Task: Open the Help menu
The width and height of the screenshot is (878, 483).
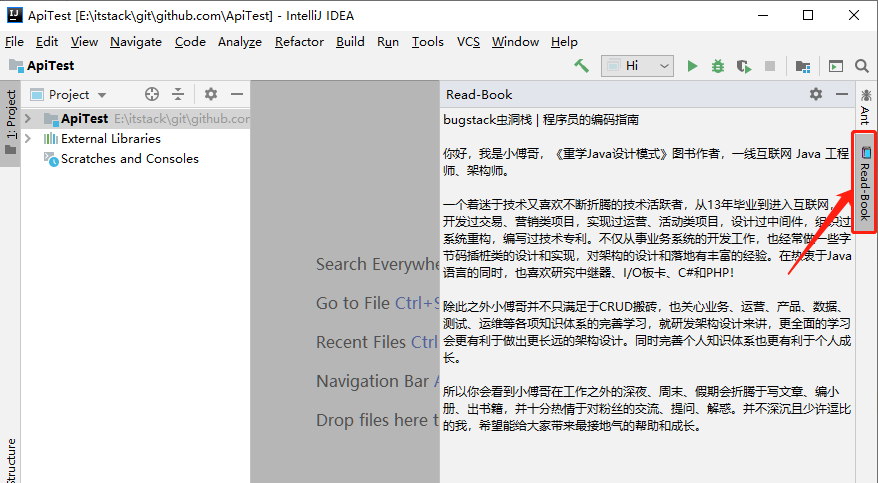Action: click(564, 41)
